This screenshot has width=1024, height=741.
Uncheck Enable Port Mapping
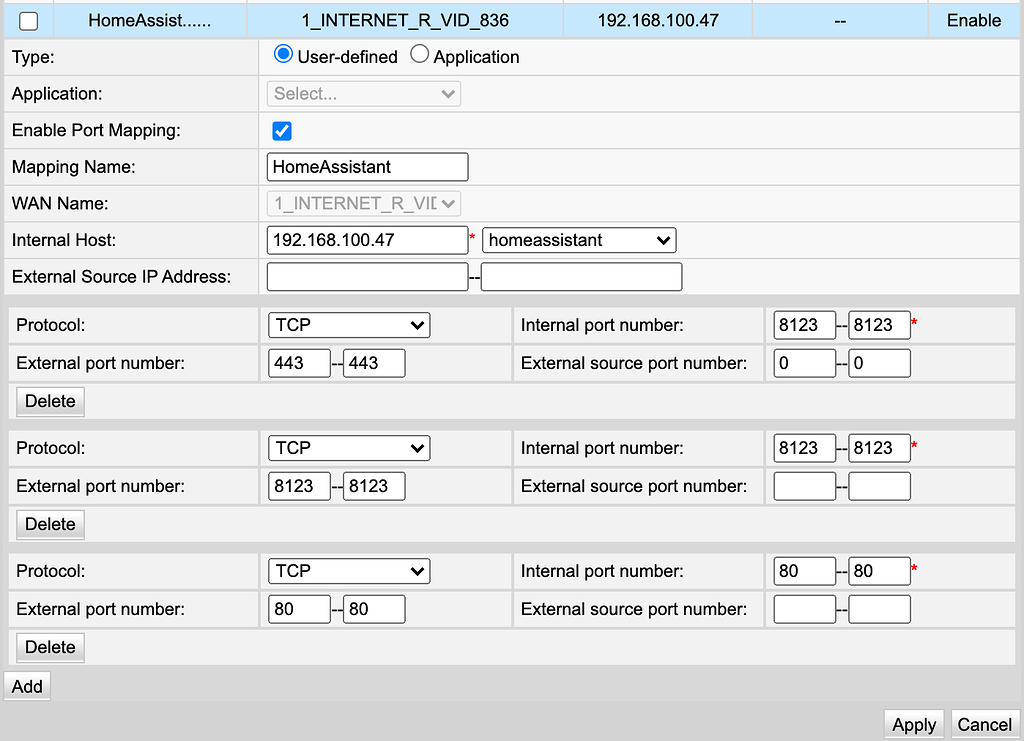[x=281, y=130]
